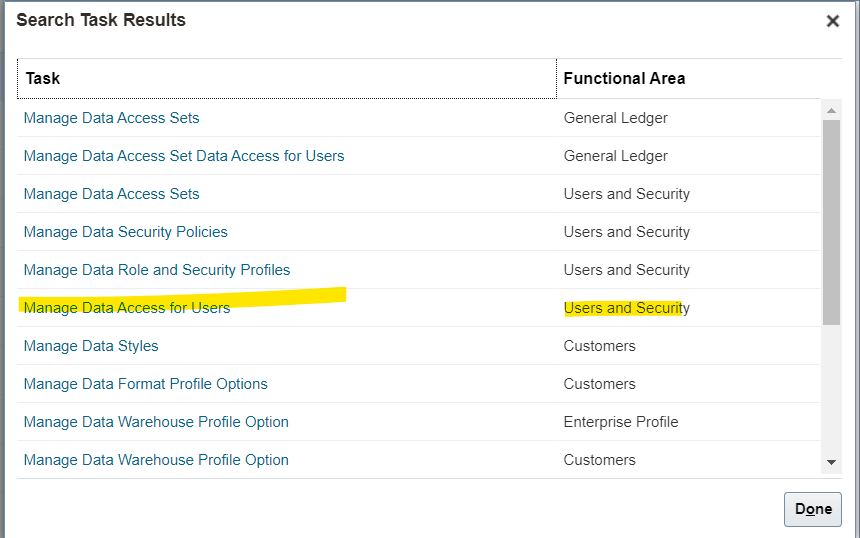The width and height of the screenshot is (860, 538).
Task: Open Manage Data Access Set Data Access for Users
Action: (x=184, y=156)
